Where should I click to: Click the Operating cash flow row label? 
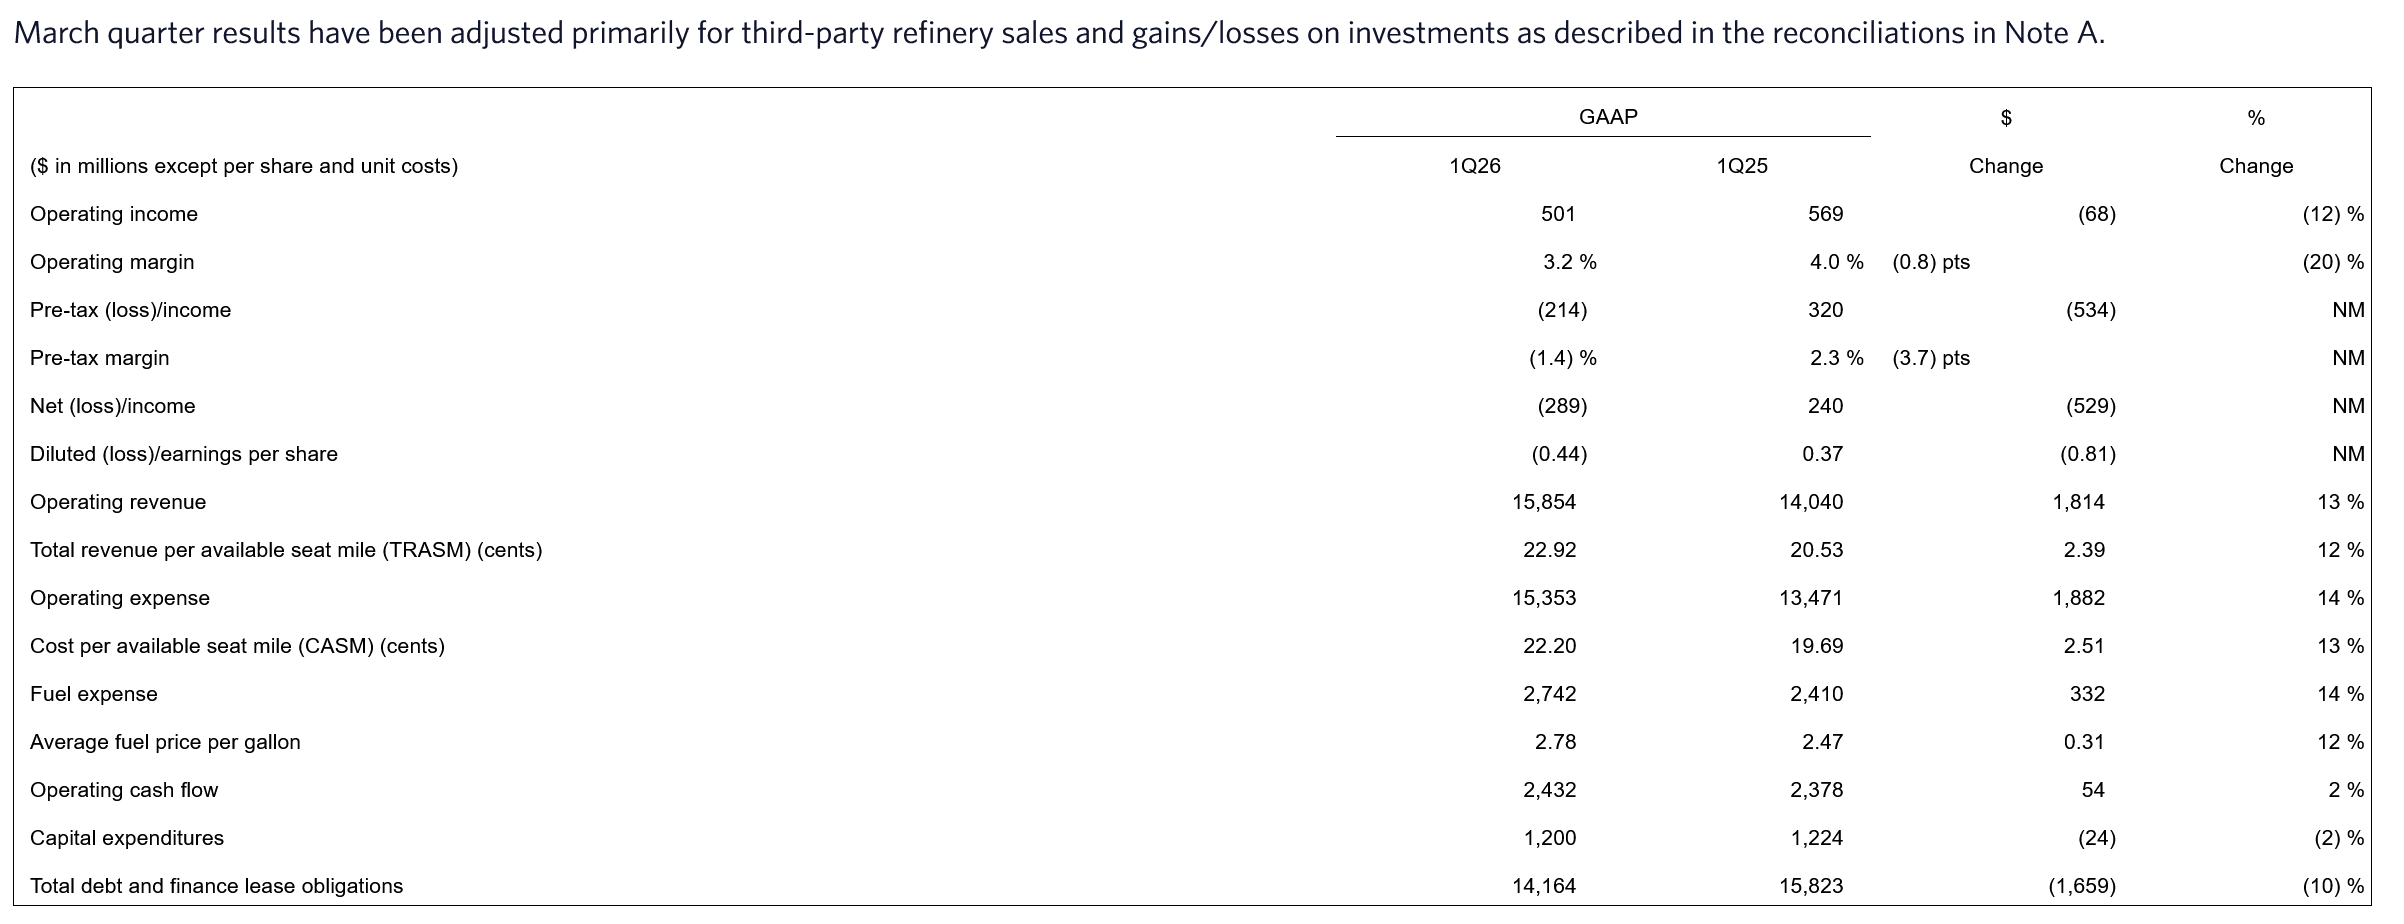tap(124, 790)
